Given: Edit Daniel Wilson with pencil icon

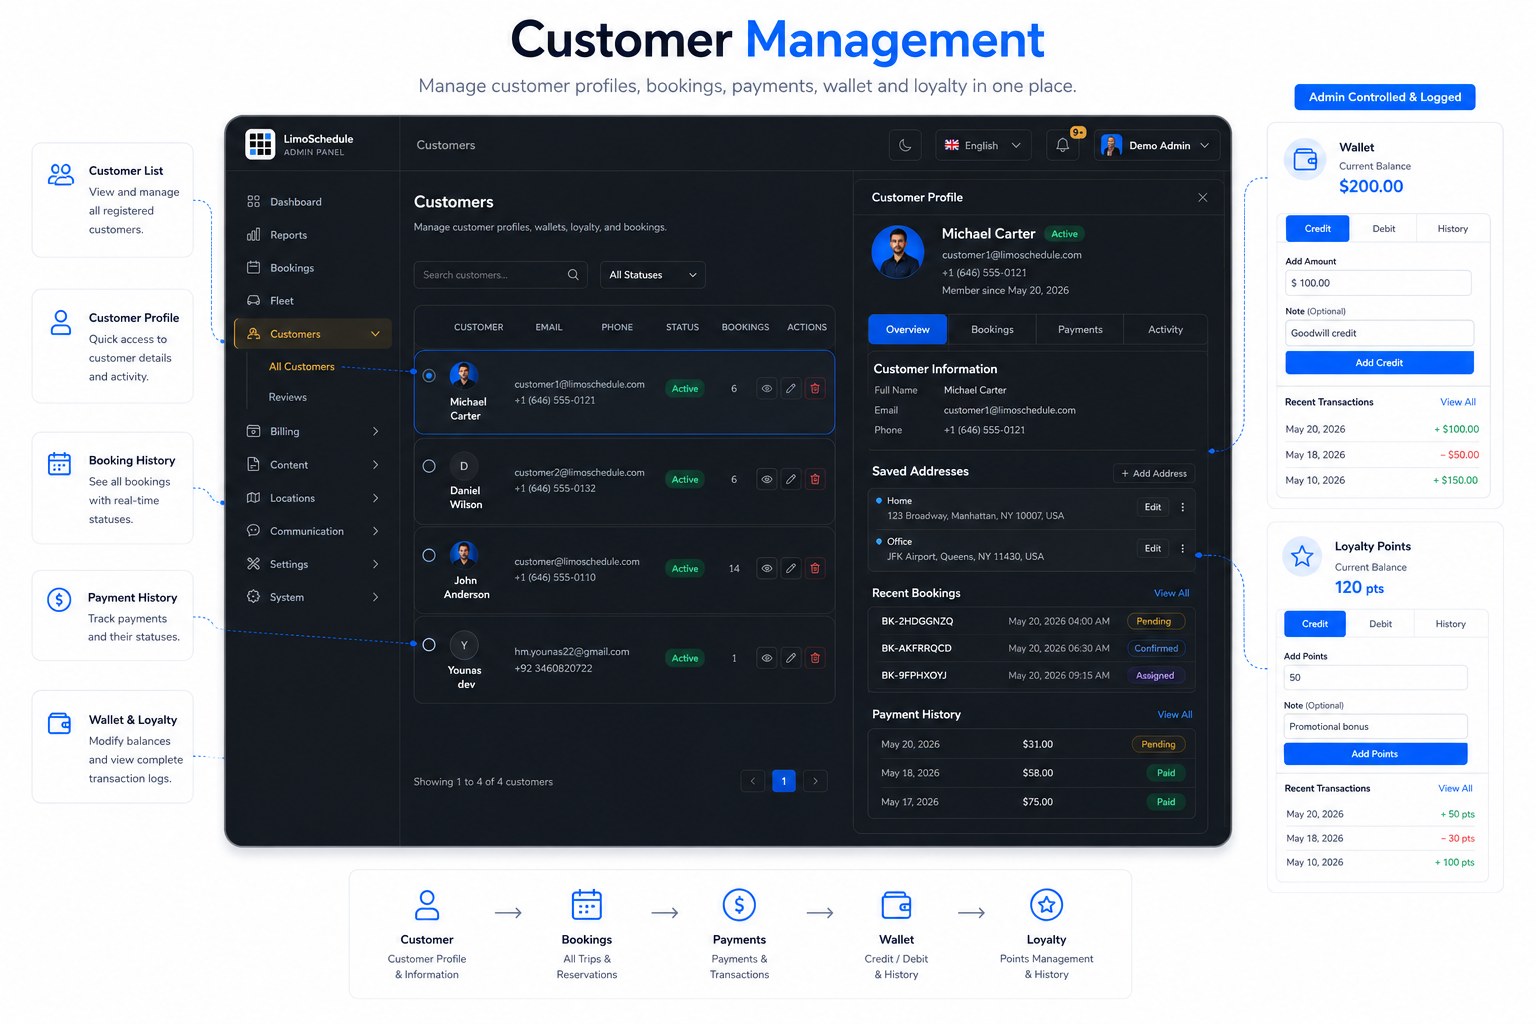Looking at the screenshot, I should pyautogui.click(x=791, y=480).
